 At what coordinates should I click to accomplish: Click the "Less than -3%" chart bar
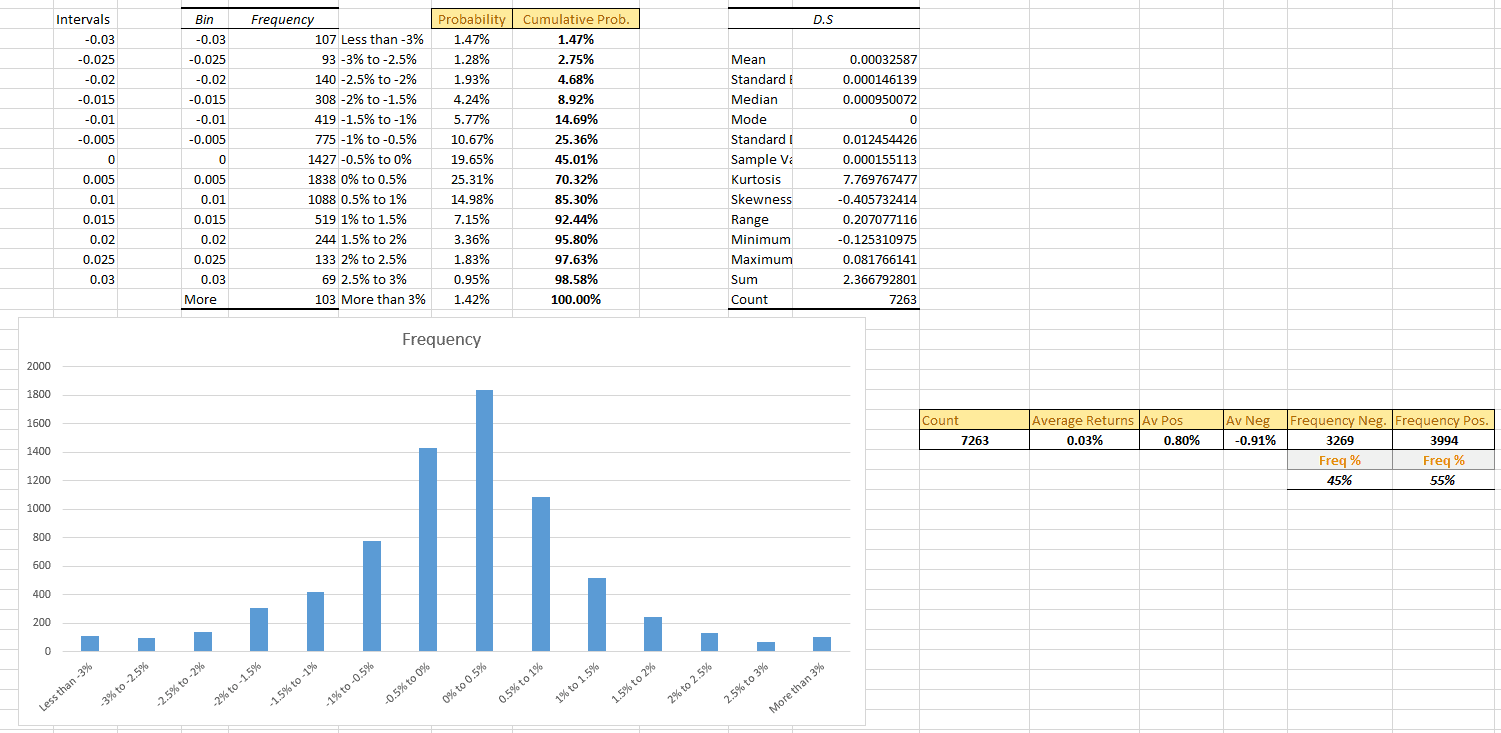click(90, 643)
